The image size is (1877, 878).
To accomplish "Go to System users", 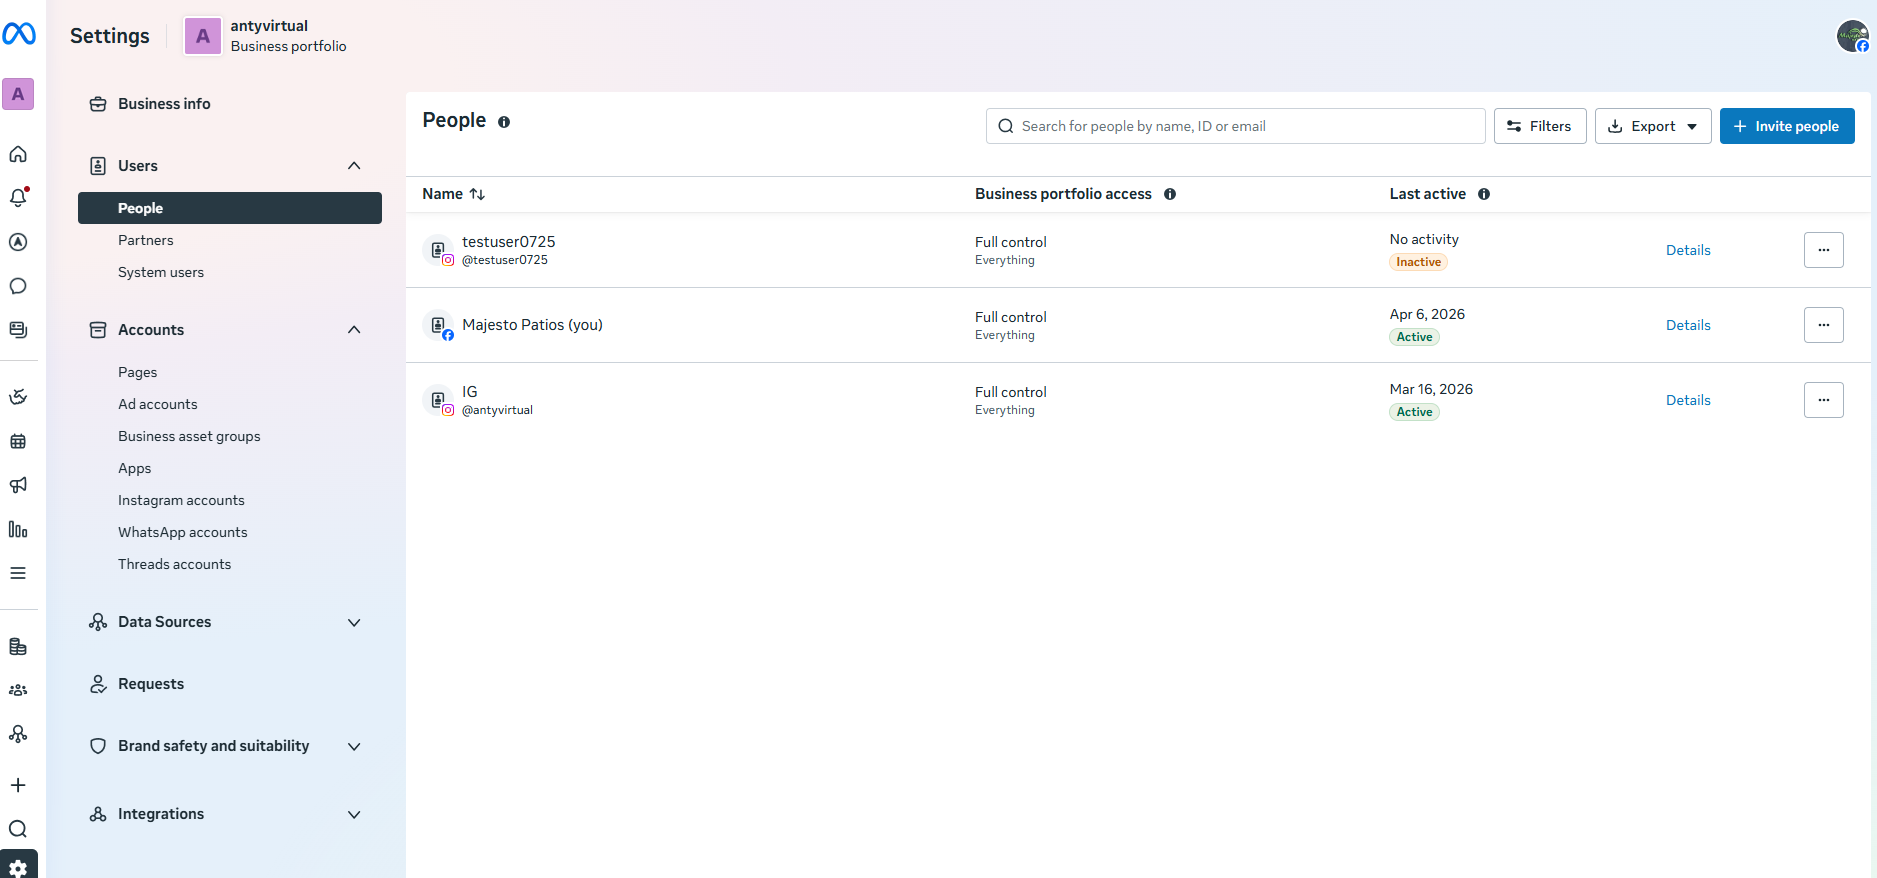I will pyautogui.click(x=161, y=272).
